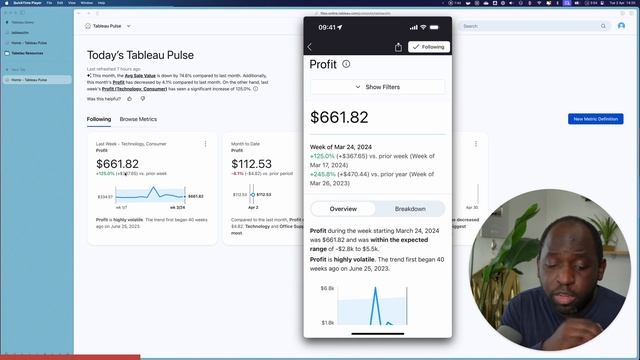The image size is (640, 360).
Task: Open the File menu in the menu bar
Action: click(x=49, y=3)
